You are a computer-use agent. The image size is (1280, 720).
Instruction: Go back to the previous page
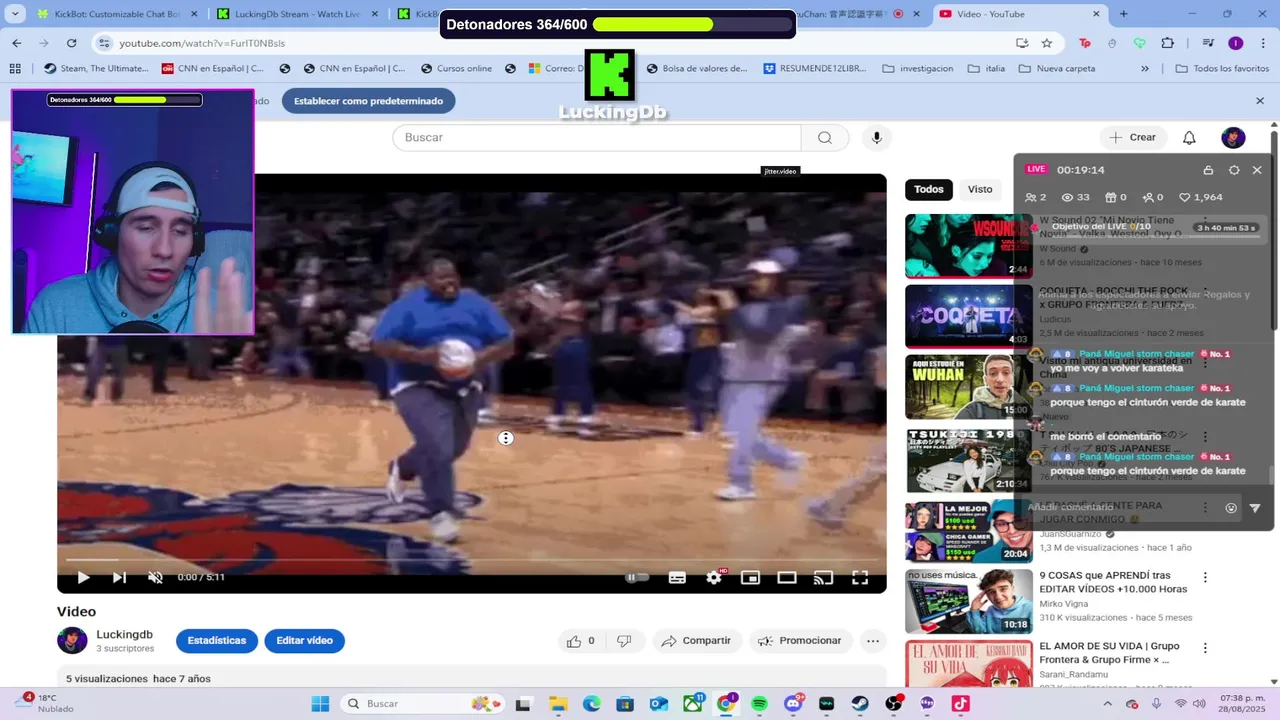[17, 43]
